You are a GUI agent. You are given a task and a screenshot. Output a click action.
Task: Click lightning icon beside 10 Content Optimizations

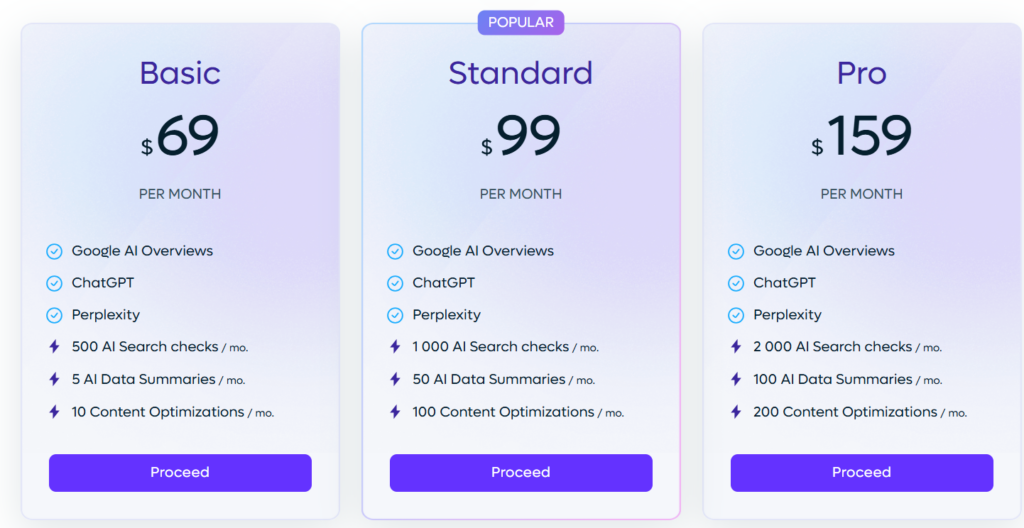tap(54, 411)
